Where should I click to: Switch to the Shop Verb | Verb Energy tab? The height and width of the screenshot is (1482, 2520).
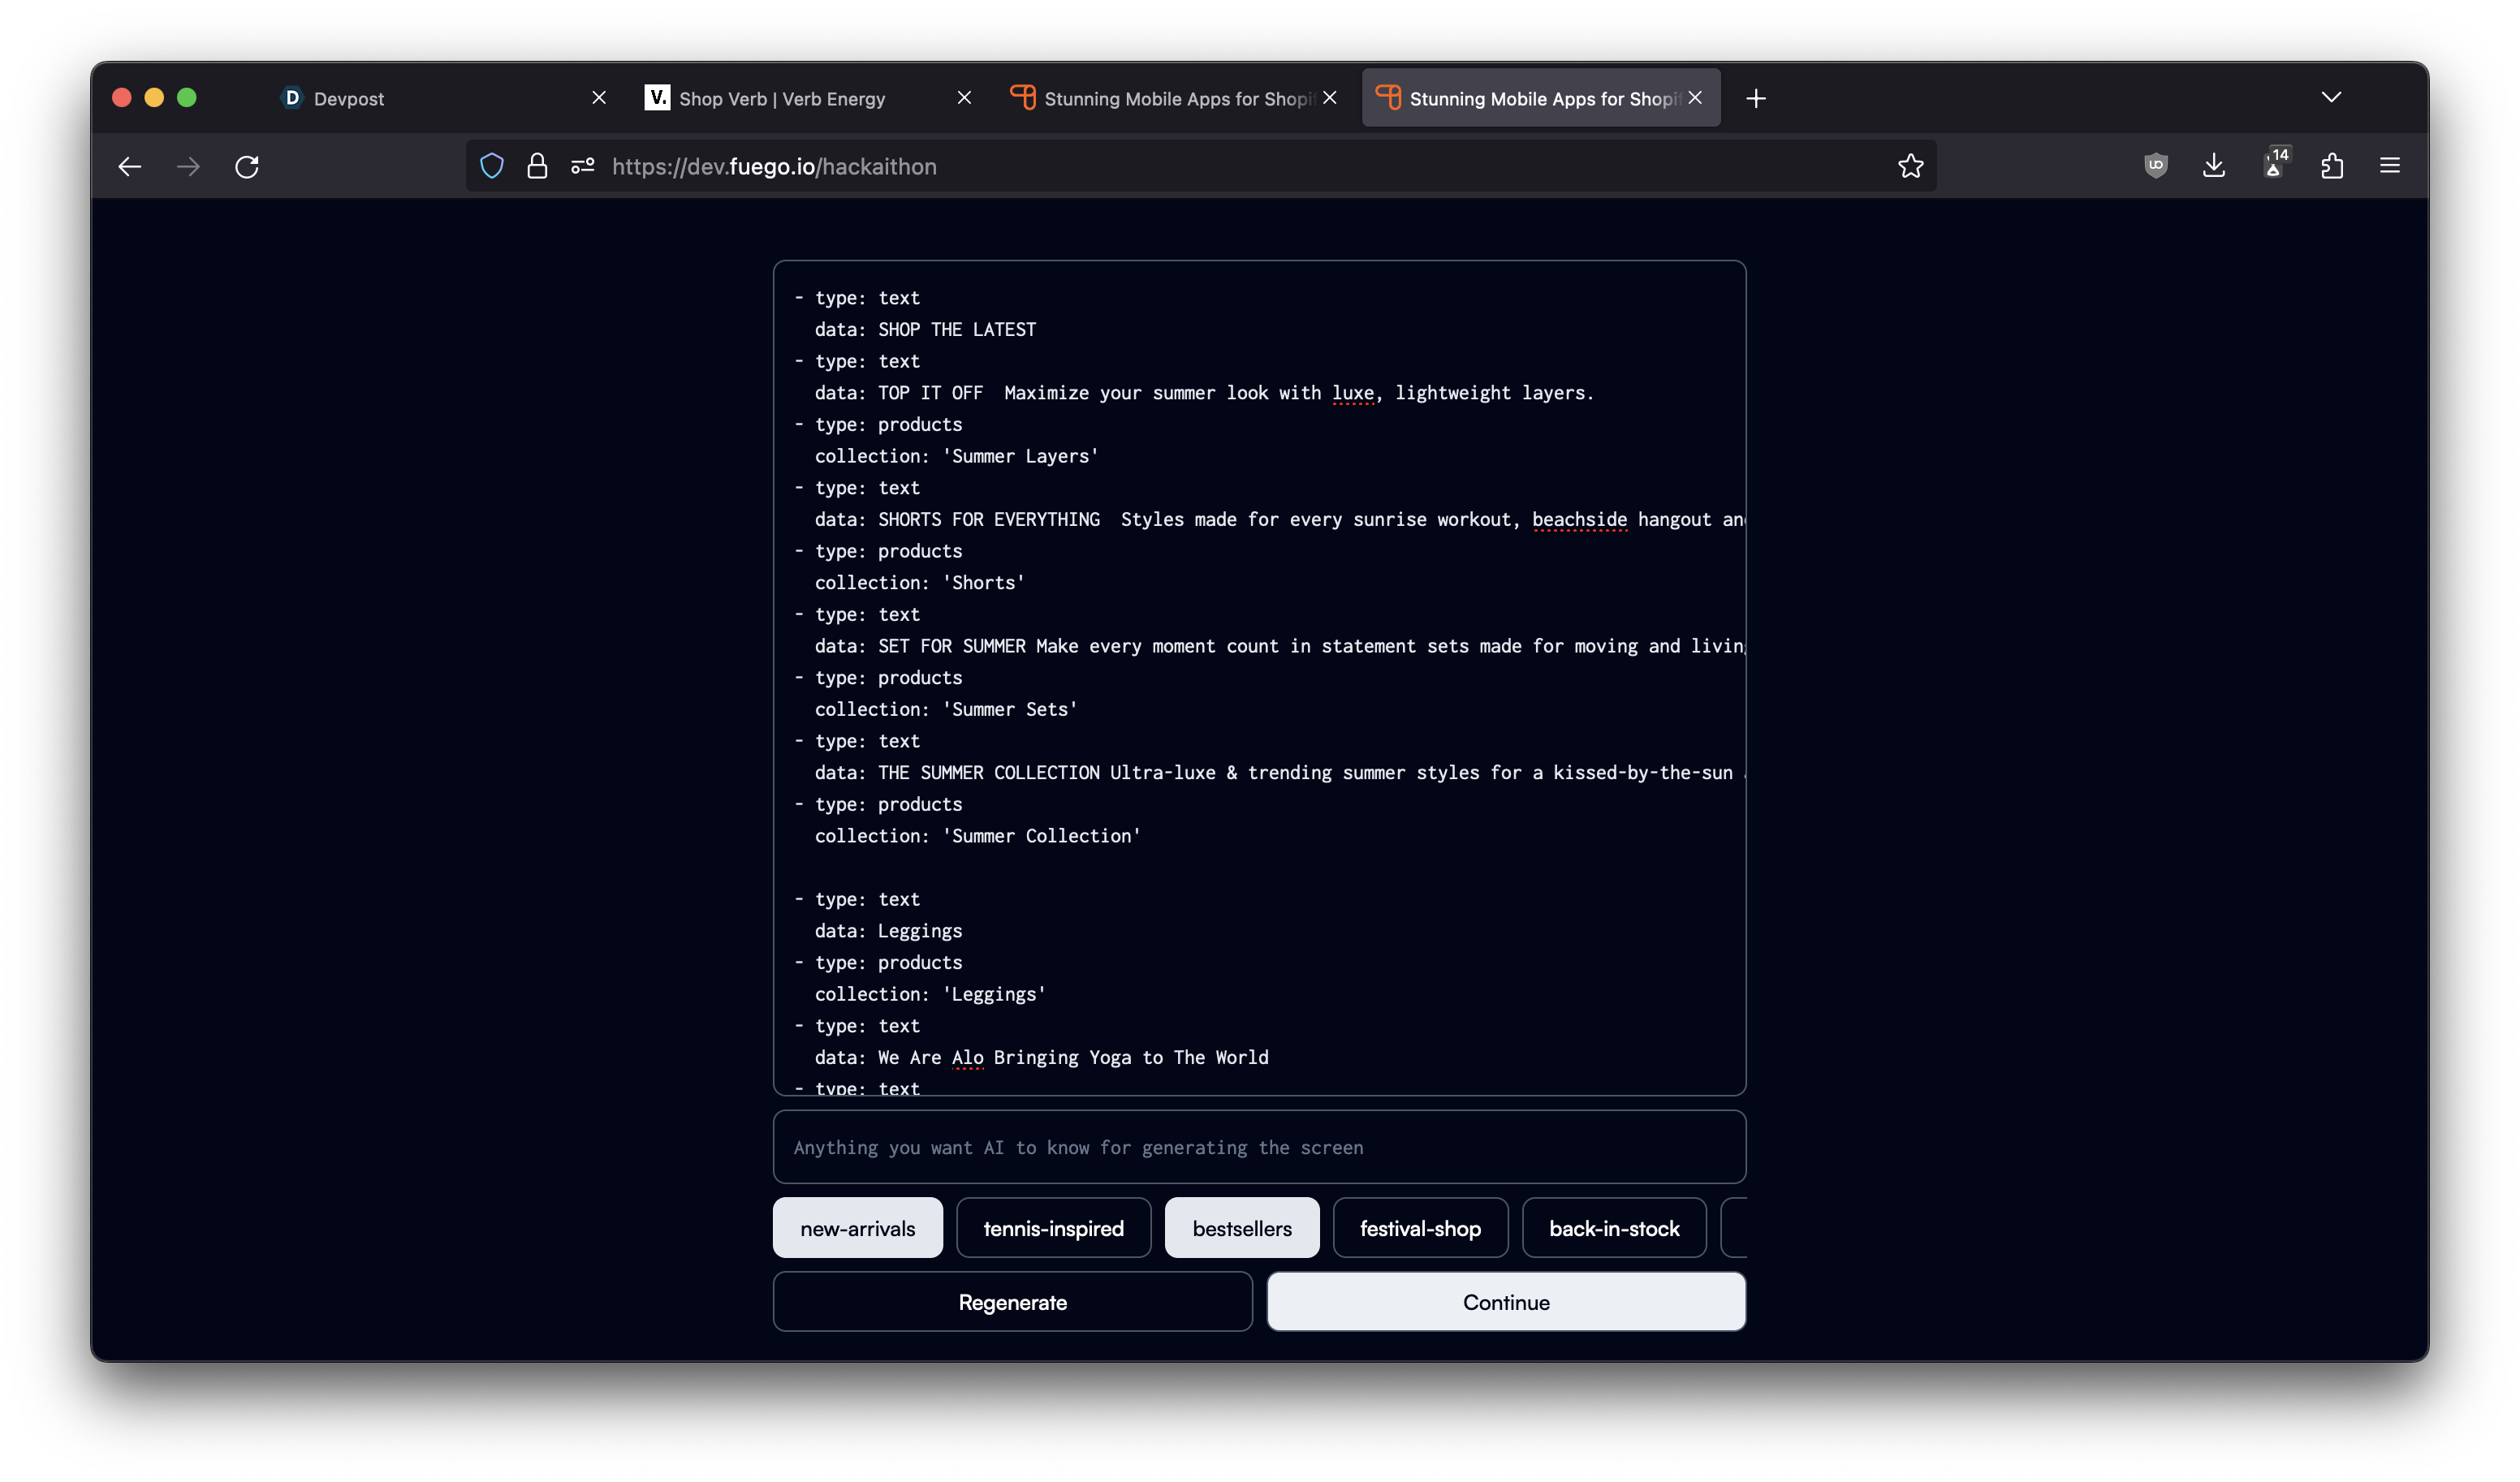point(782,98)
